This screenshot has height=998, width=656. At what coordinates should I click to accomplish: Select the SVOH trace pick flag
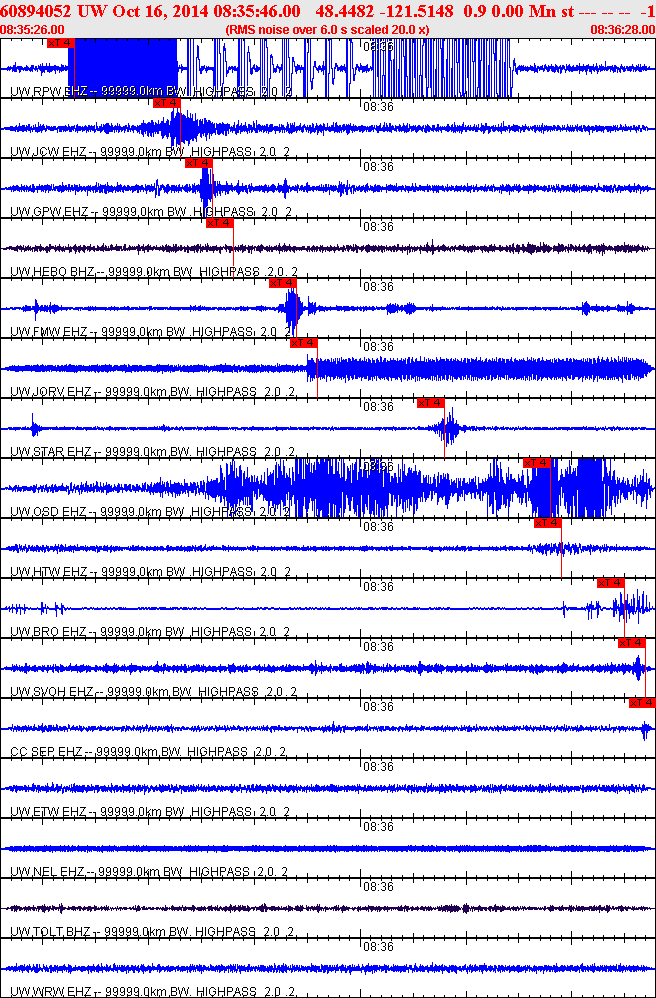632,643
